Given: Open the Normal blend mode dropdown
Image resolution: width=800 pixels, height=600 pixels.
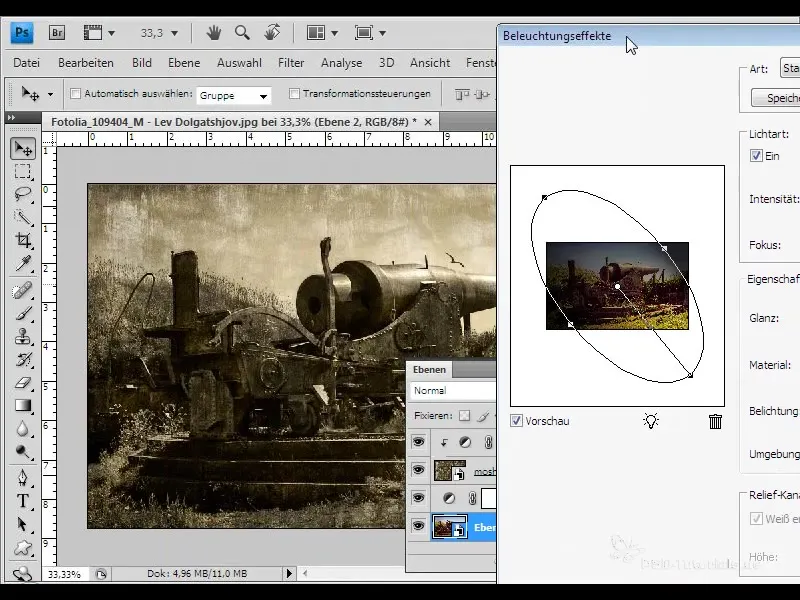Looking at the screenshot, I should 453,391.
